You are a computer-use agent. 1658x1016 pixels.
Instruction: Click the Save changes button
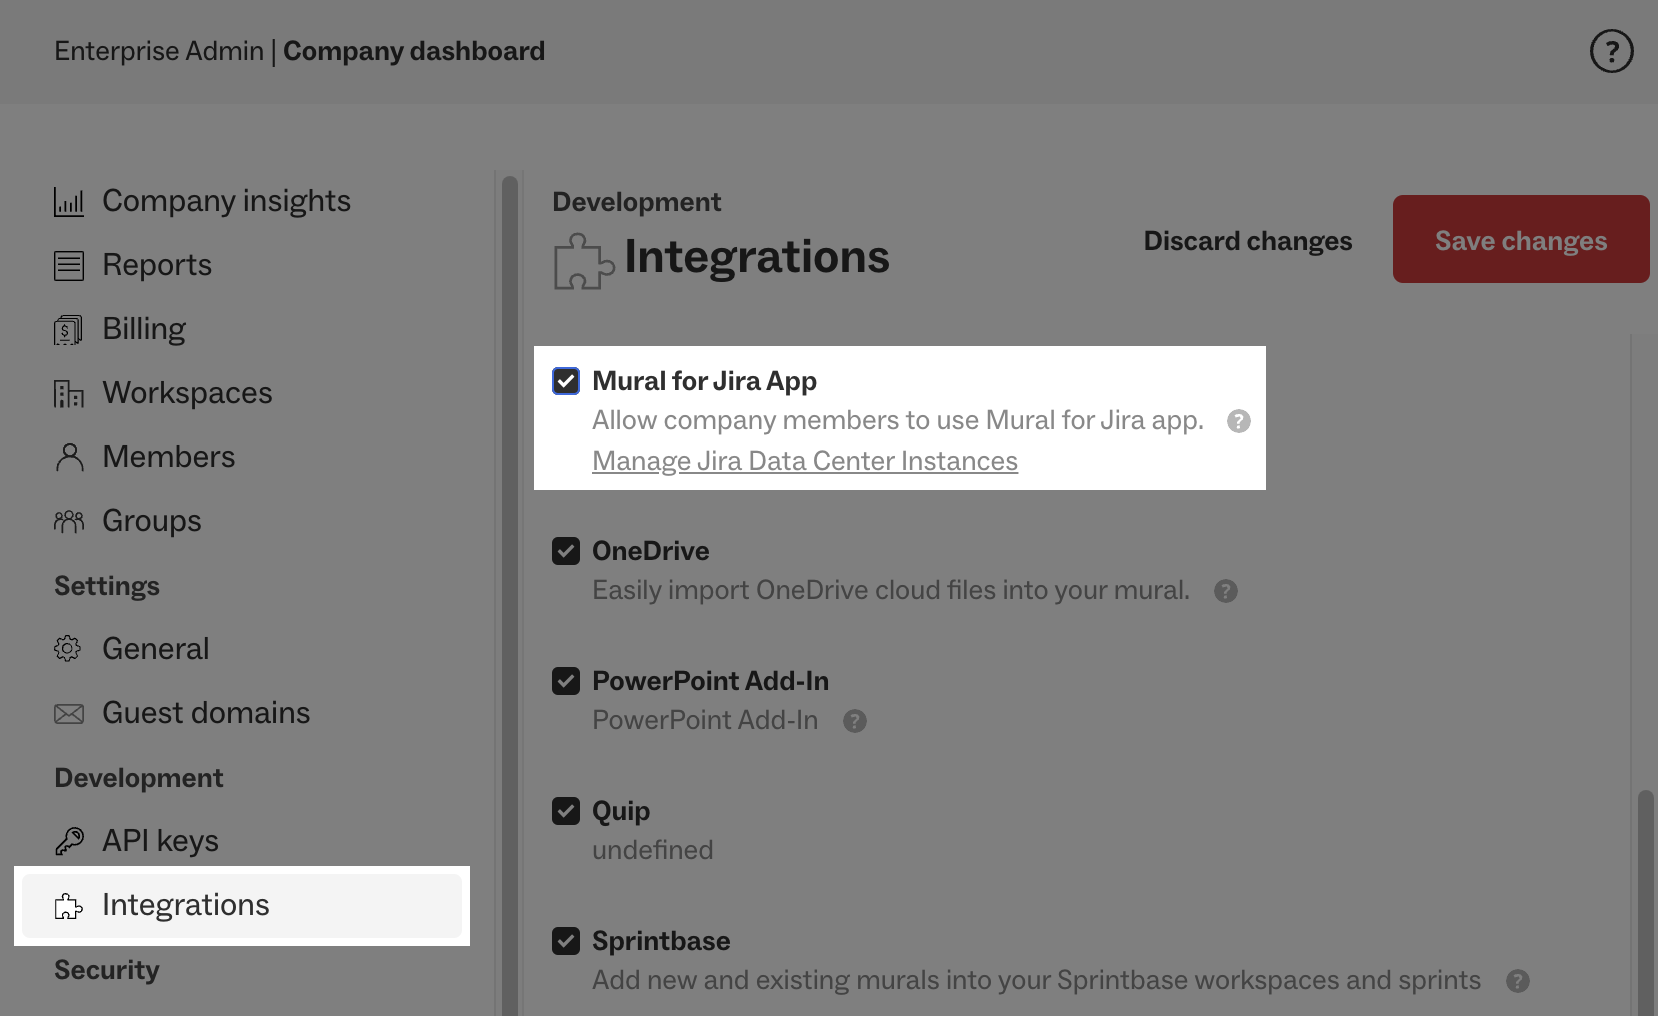click(x=1520, y=239)
